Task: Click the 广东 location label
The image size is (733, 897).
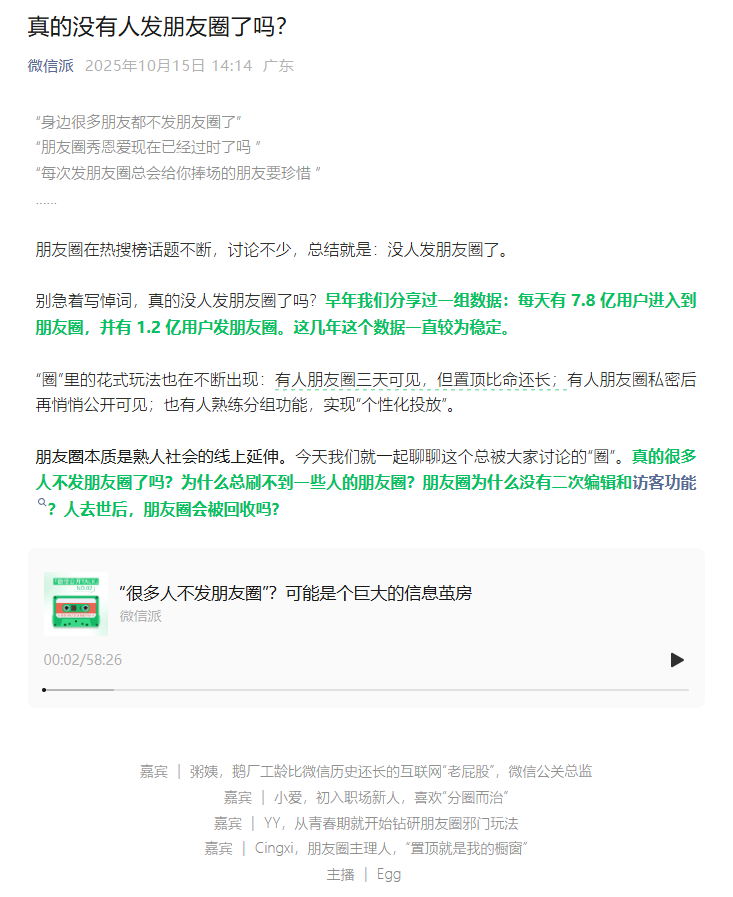Action: 279,66
